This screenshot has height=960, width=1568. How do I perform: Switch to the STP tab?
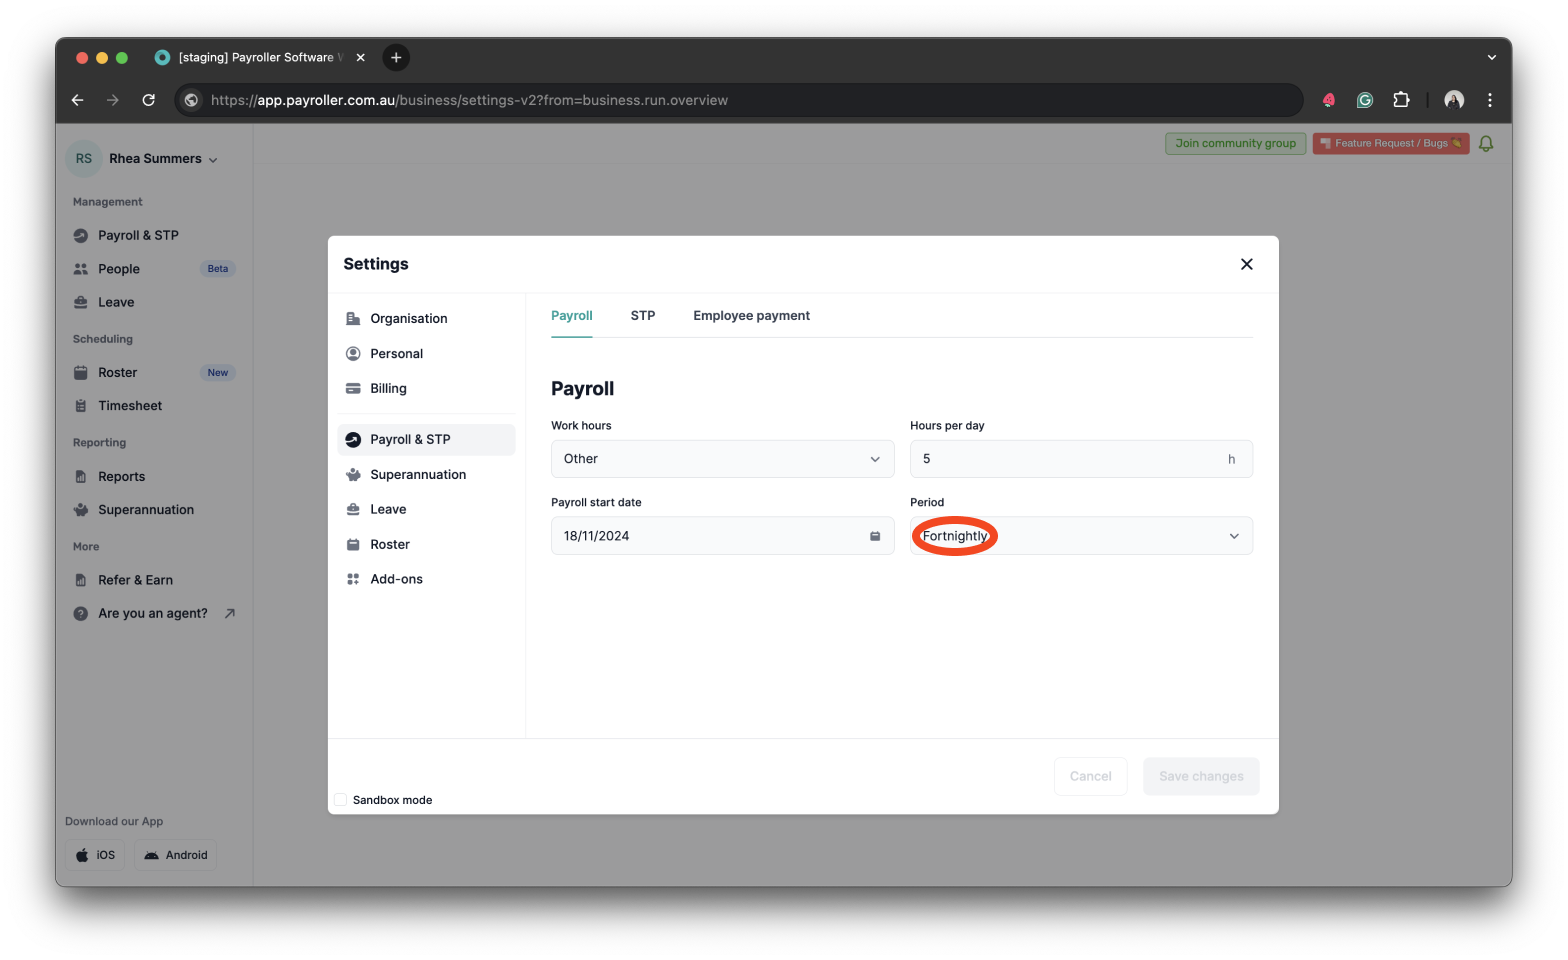coord(643,316)
